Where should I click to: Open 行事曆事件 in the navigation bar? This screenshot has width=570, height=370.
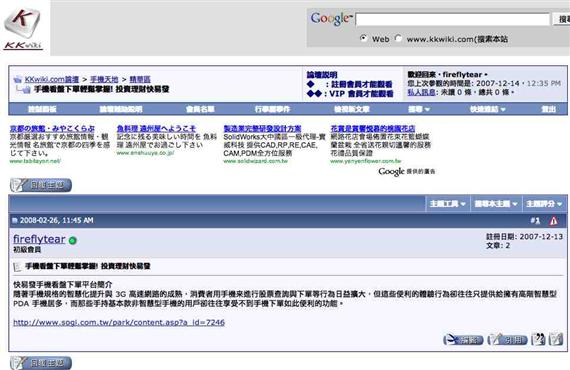pyautogui.click(x=273, y=109)
